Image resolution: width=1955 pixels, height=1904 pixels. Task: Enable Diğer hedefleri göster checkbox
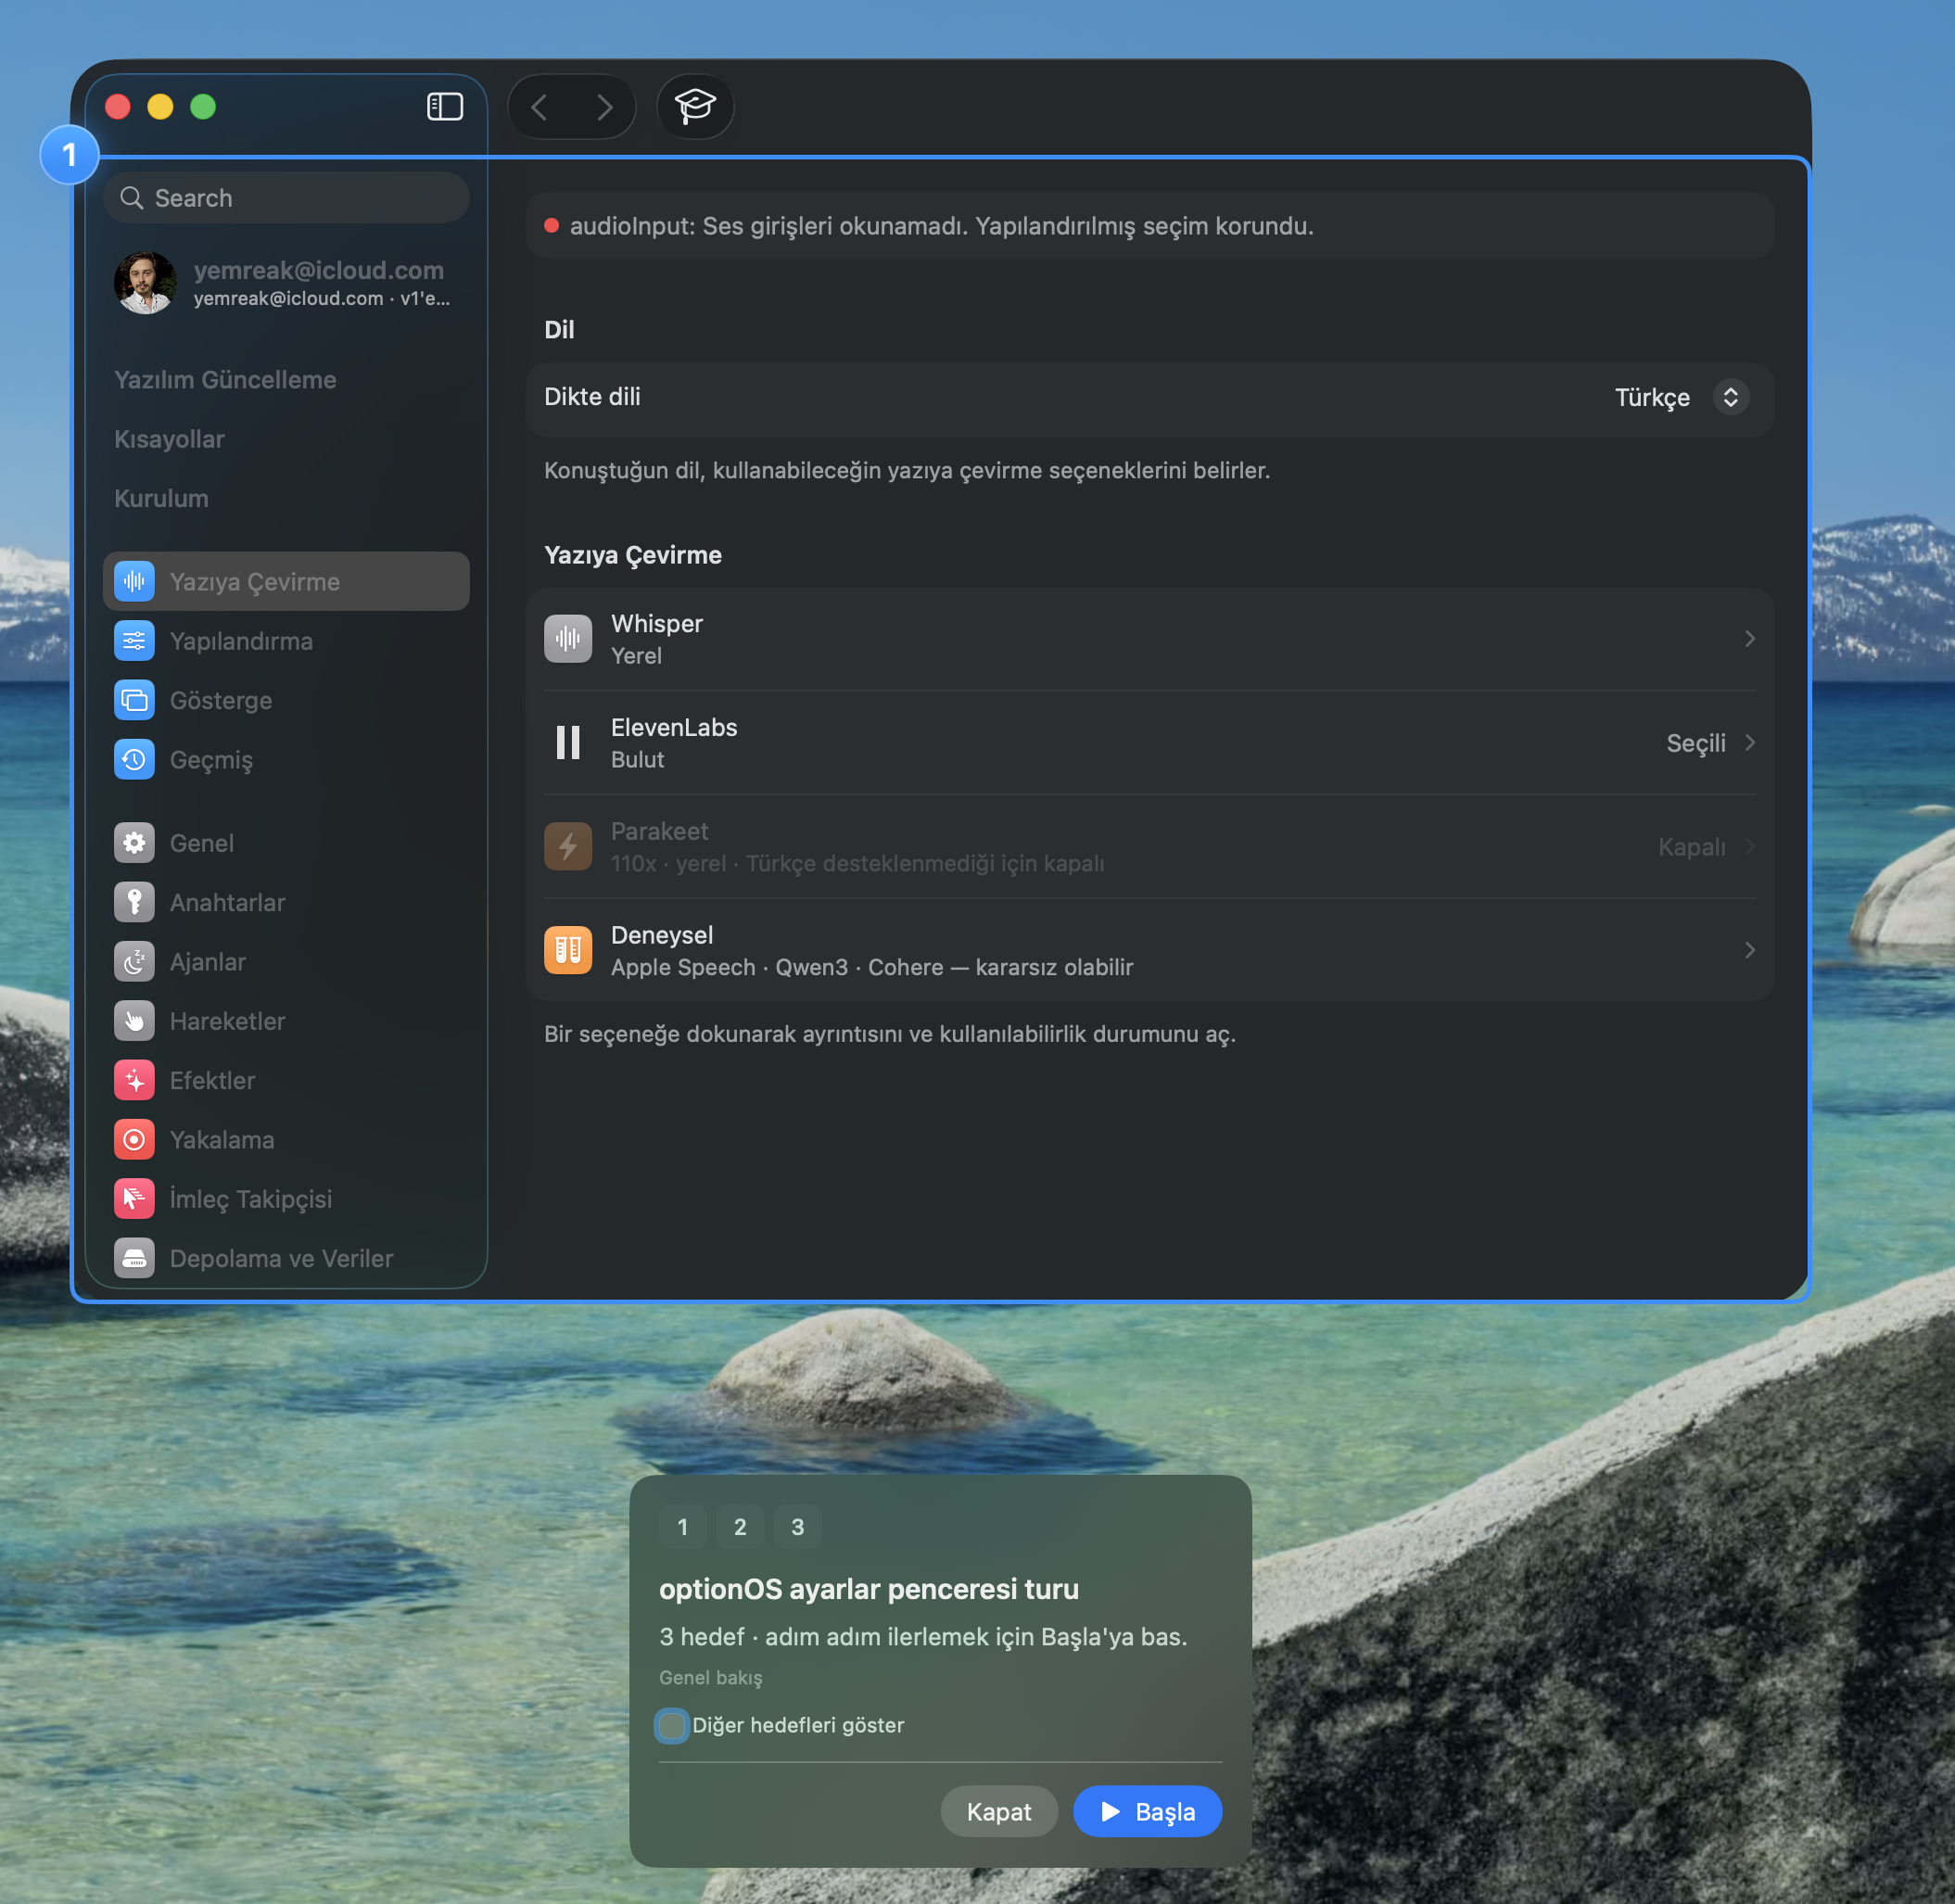pyautogui.click(x=672, y=1725)
